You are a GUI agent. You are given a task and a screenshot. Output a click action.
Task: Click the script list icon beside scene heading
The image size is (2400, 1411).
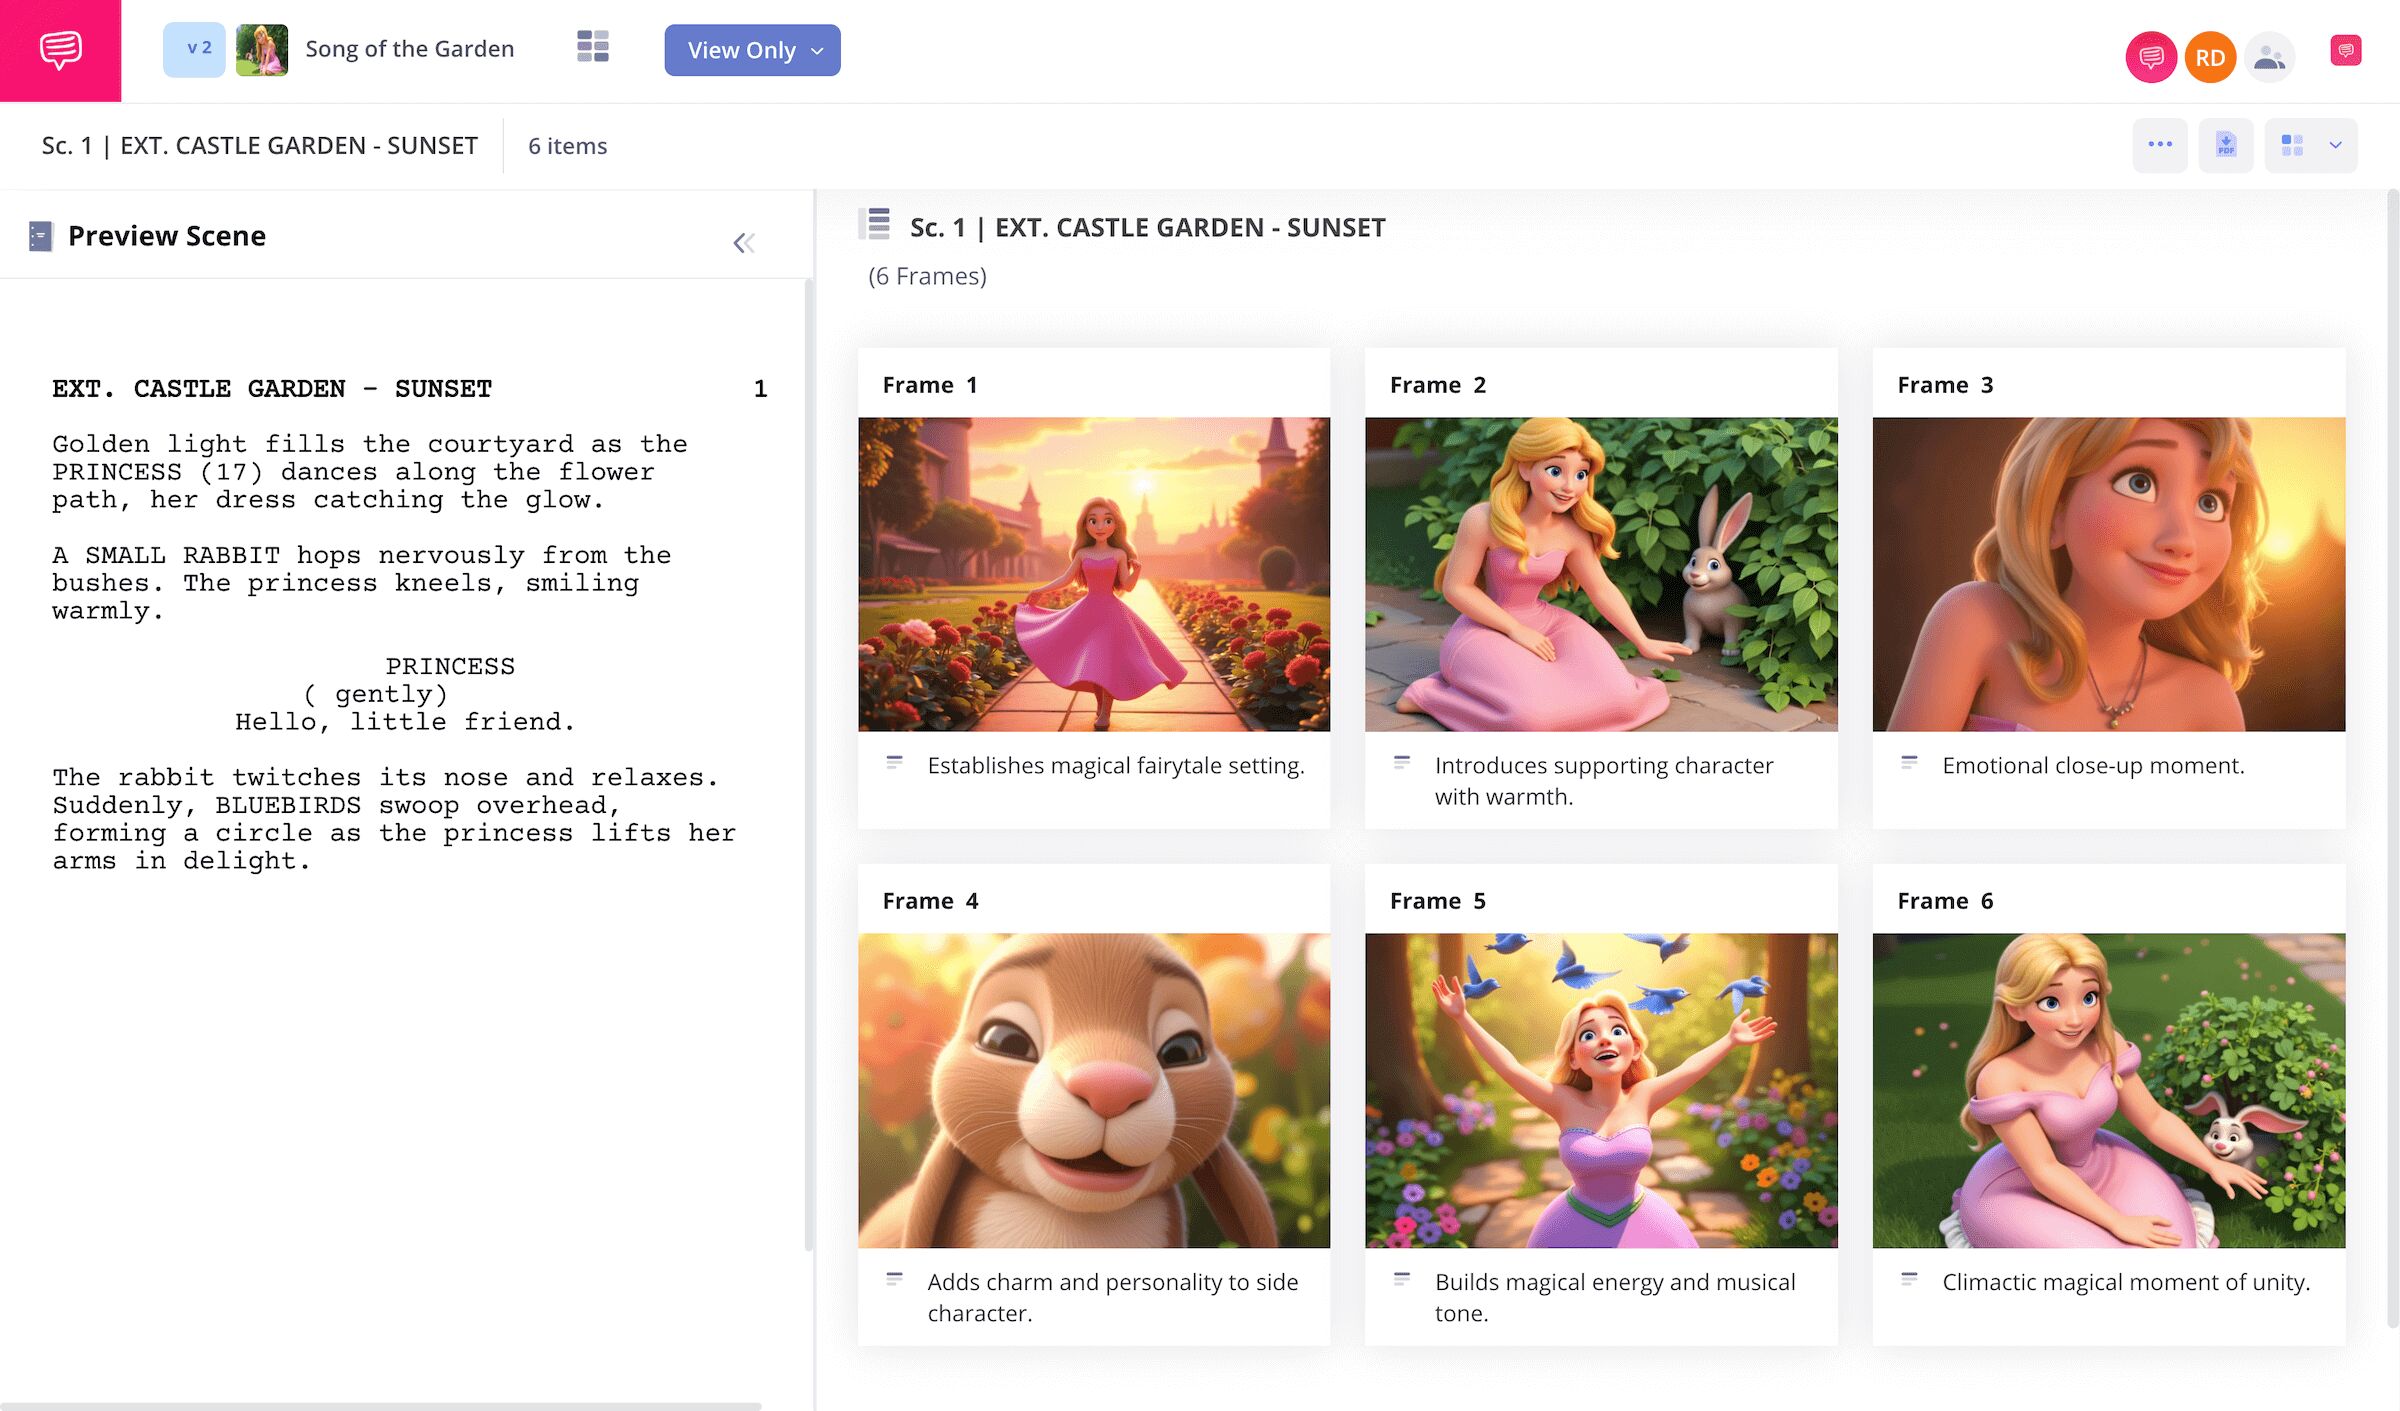(x=876, y=224)
